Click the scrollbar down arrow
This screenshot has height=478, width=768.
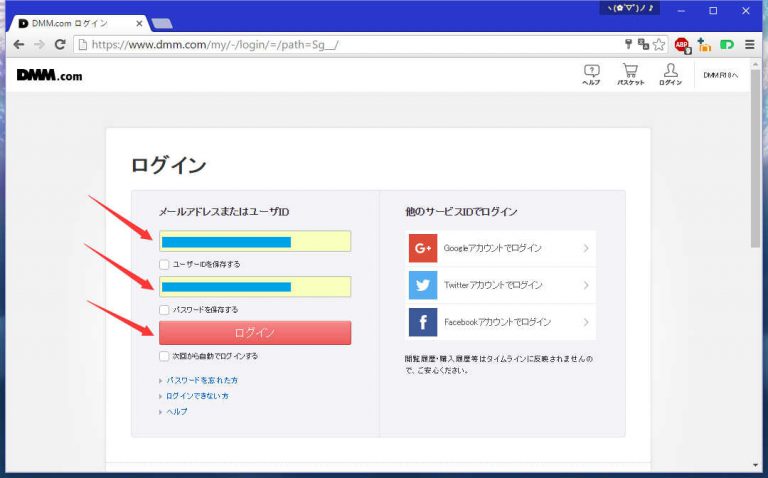coord(755,465)
